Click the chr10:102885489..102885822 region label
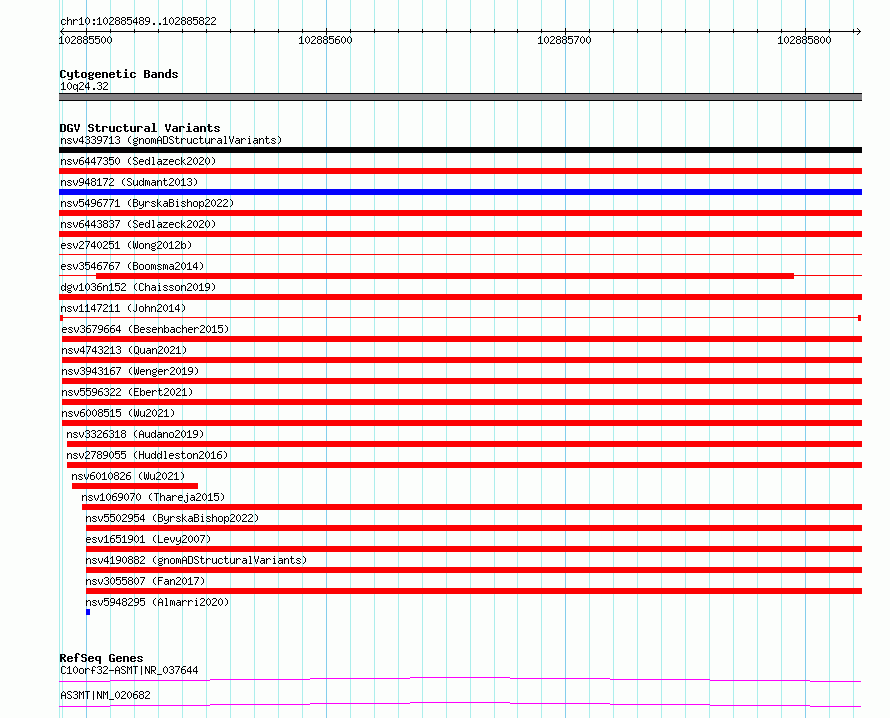Image resolution: width=890 pixels, height=718 pixels. pyautogui.click(x=138, y=22)
